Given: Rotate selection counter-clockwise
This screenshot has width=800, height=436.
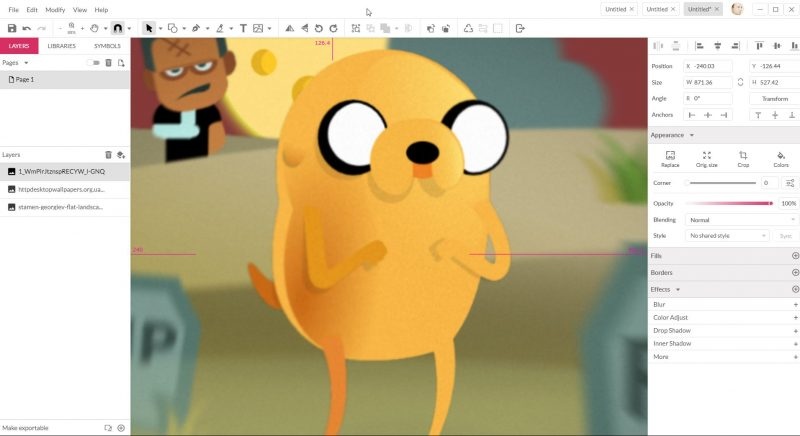Looking at the screenshot, I should [x=319, y=29].
